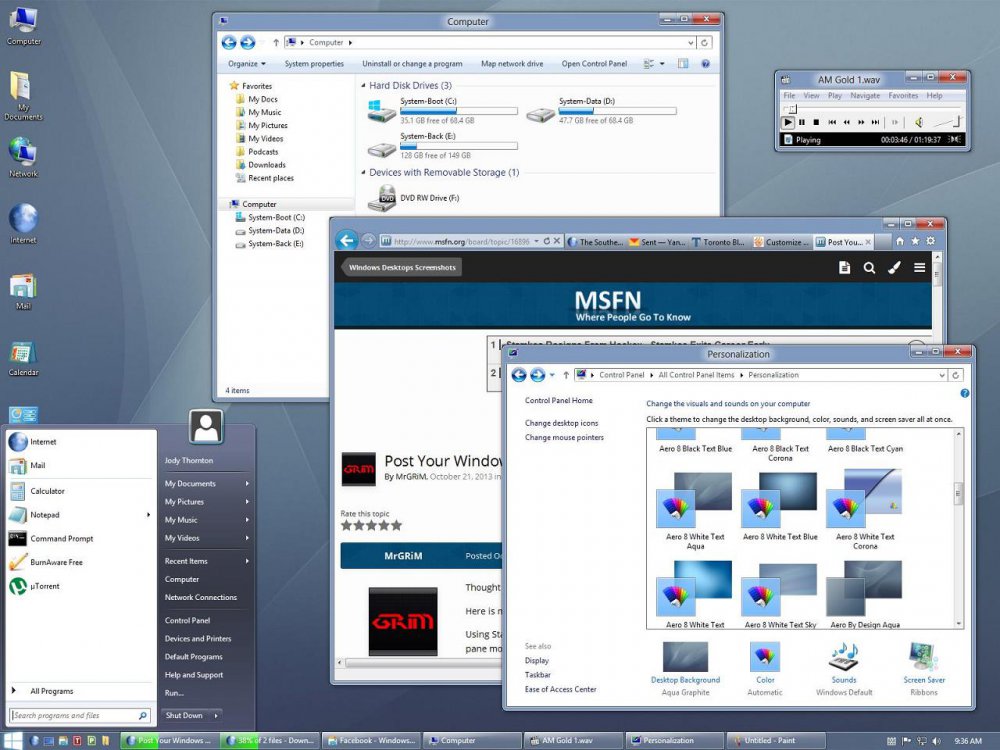Launch µTorrent from the Start menu
The height and width of the screenshot is (750, 1000).
click(x=46, y=586)
